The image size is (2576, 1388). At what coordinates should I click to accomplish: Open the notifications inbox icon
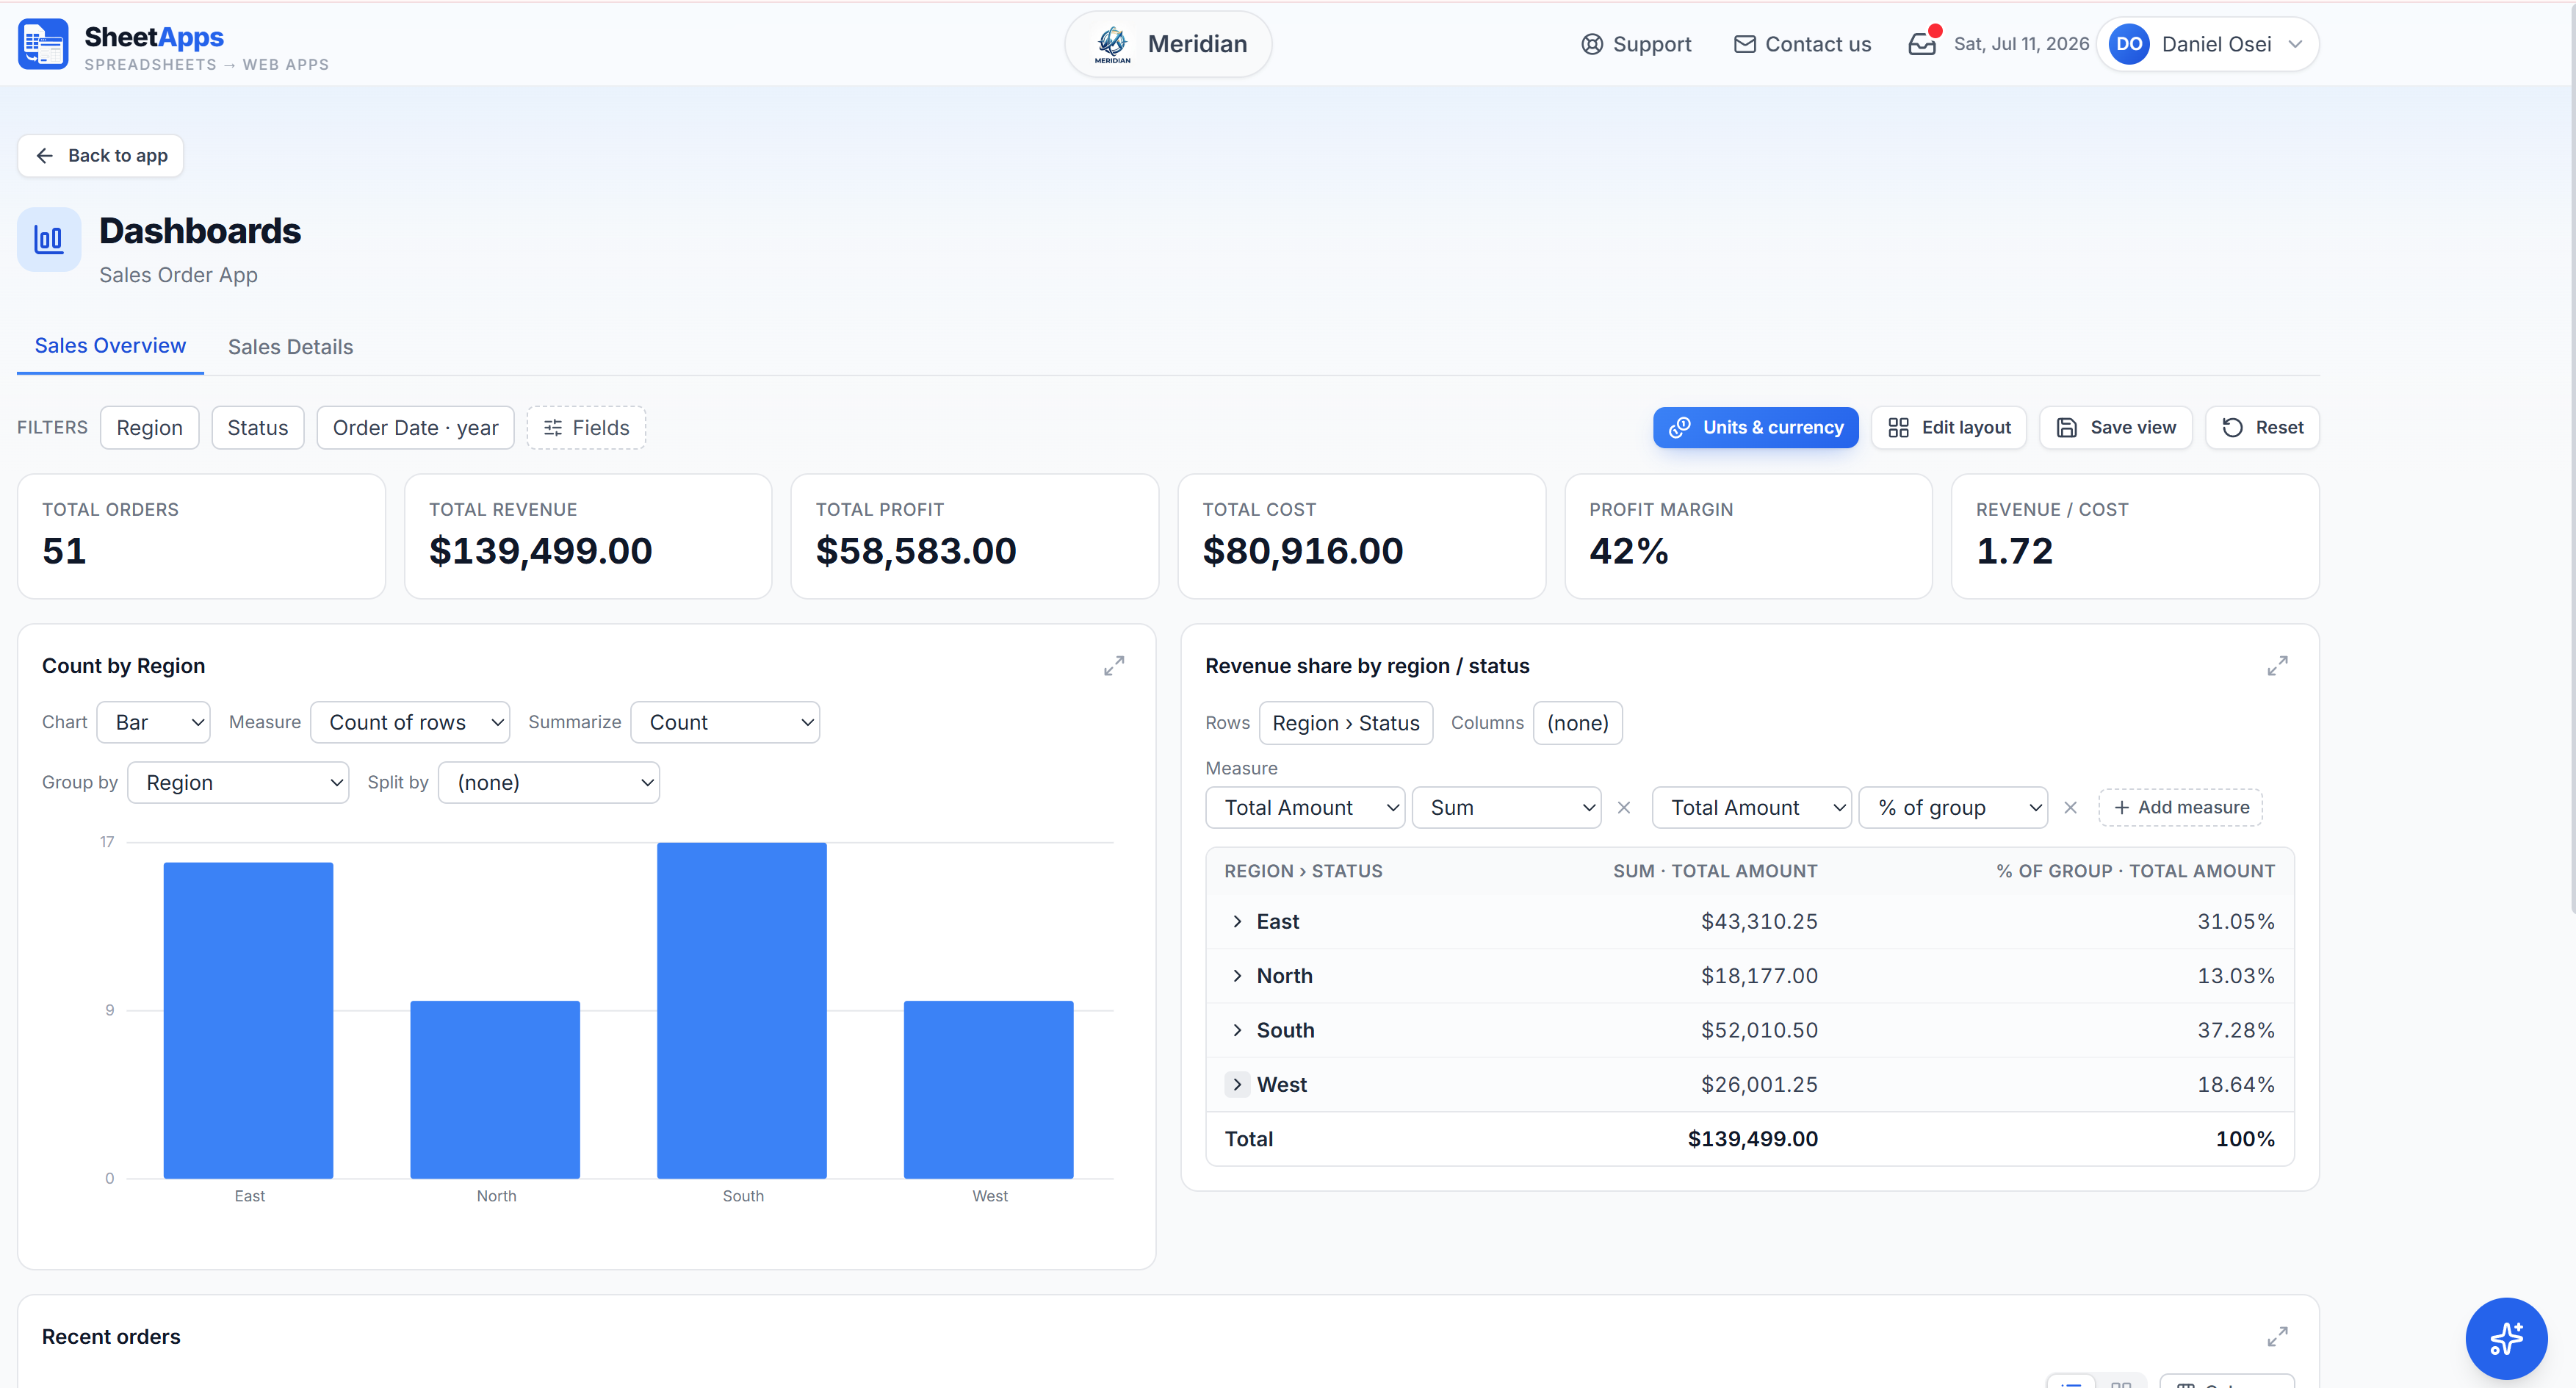(1922, 44)
